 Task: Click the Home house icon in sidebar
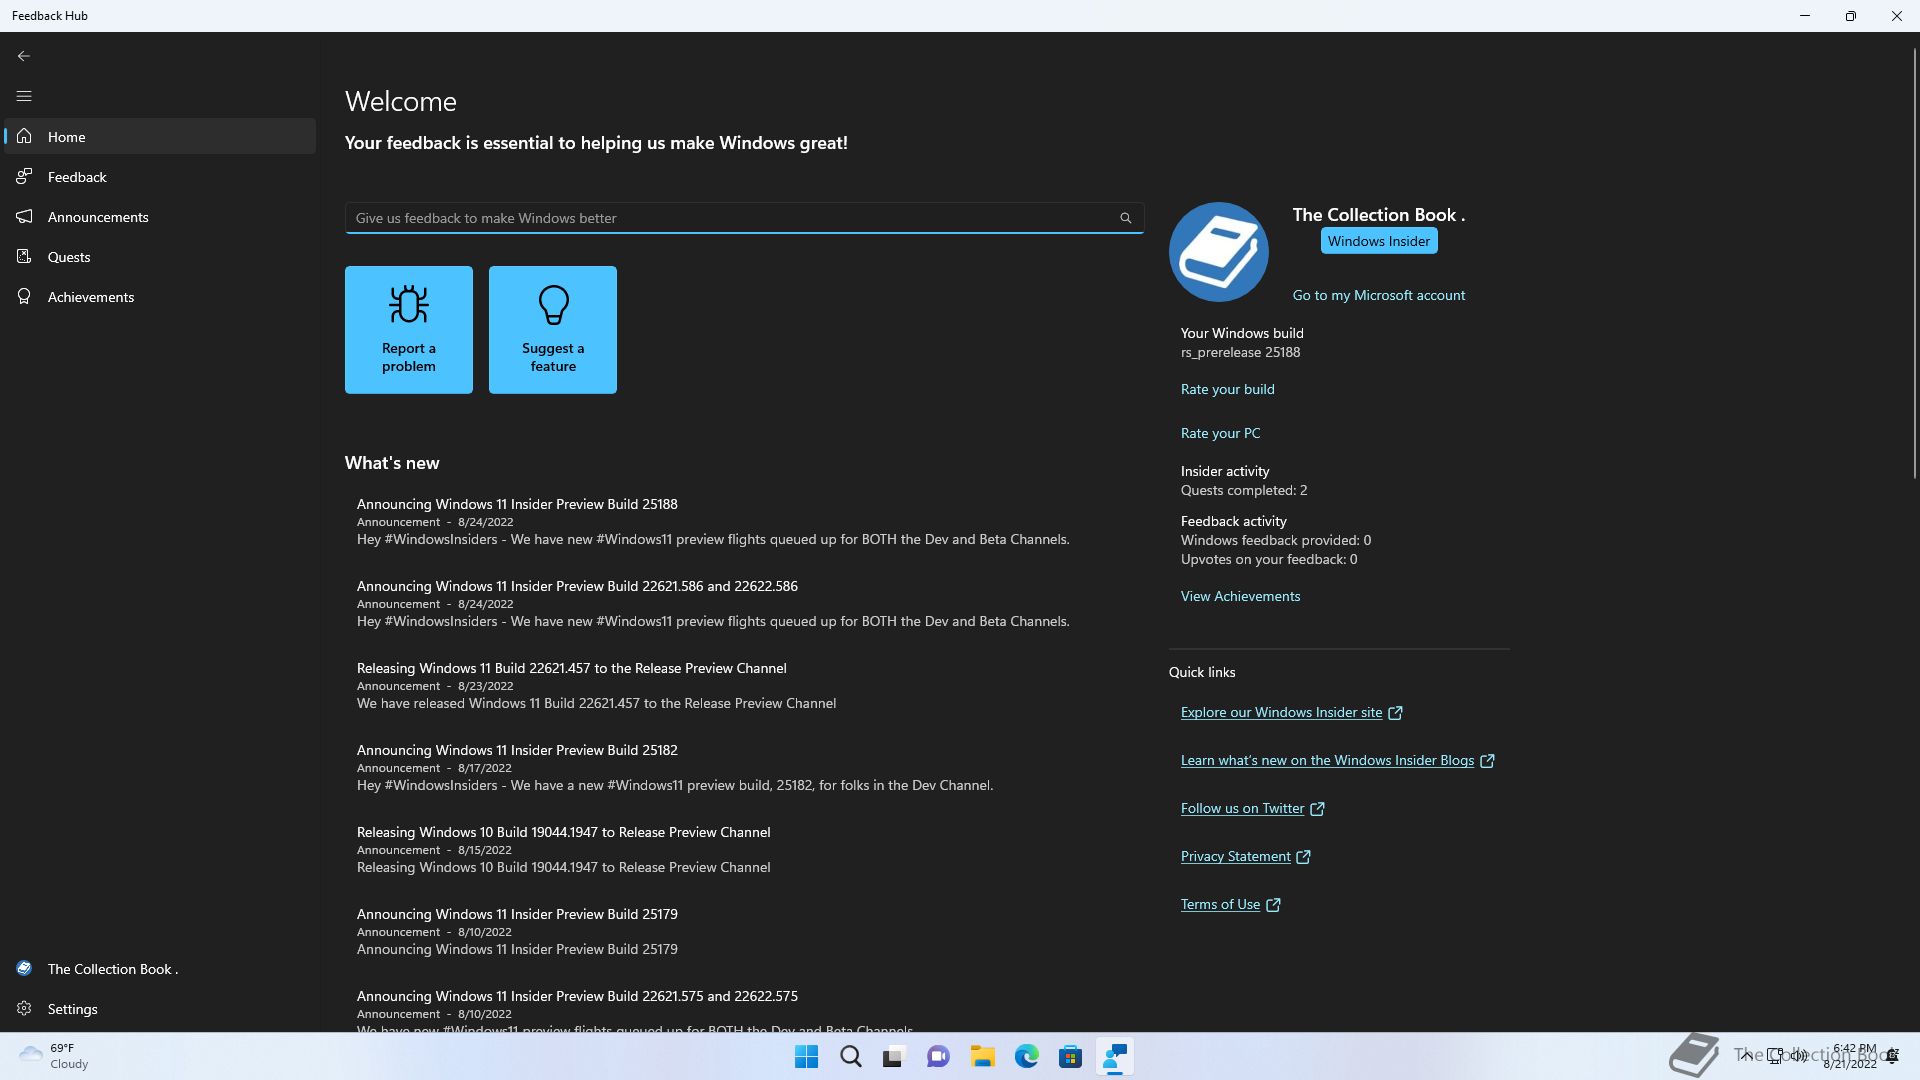click(24, 136)
